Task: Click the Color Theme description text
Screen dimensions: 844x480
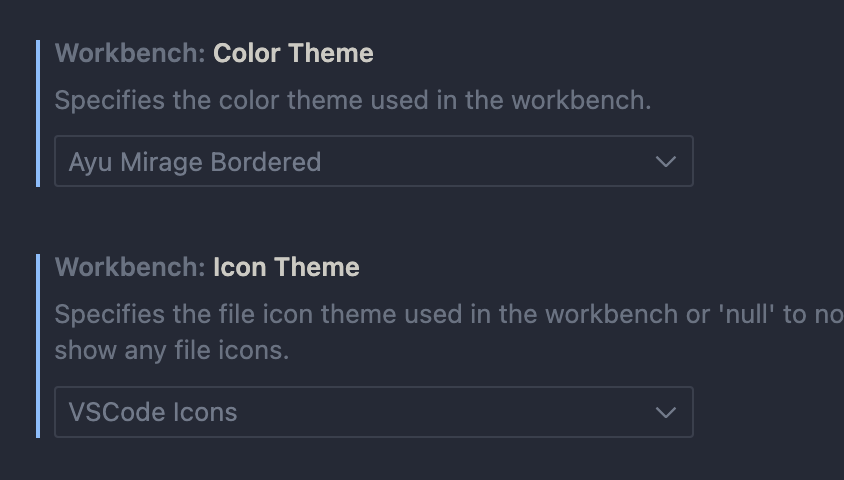Action: click(352, 100)
